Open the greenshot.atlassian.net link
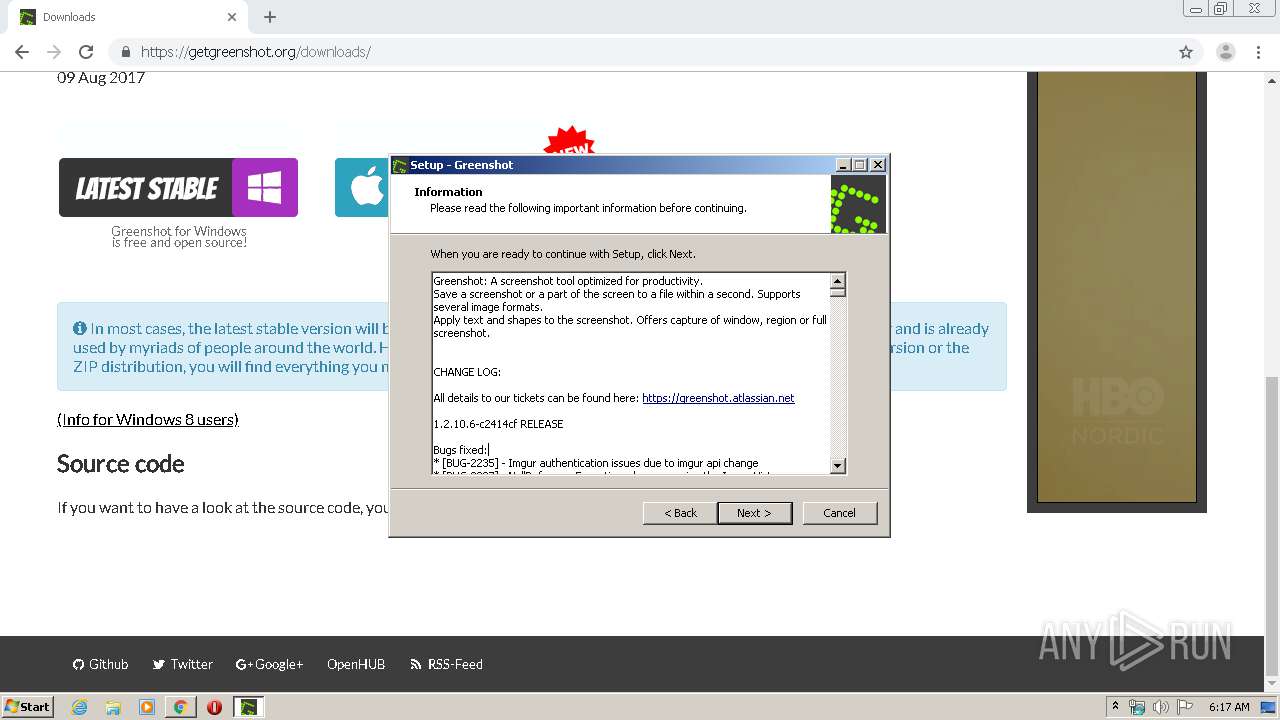1280x720 pixels. (718, 398)
